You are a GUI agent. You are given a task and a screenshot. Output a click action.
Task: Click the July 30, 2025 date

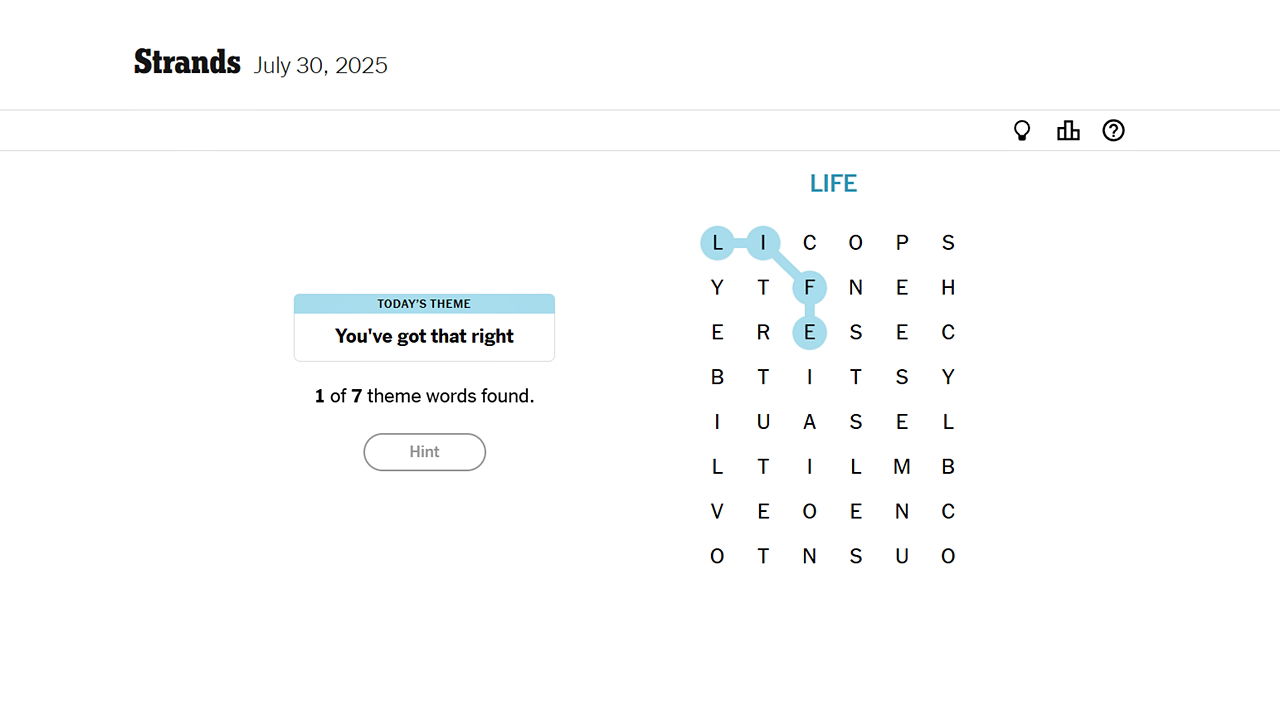point(320,66)
